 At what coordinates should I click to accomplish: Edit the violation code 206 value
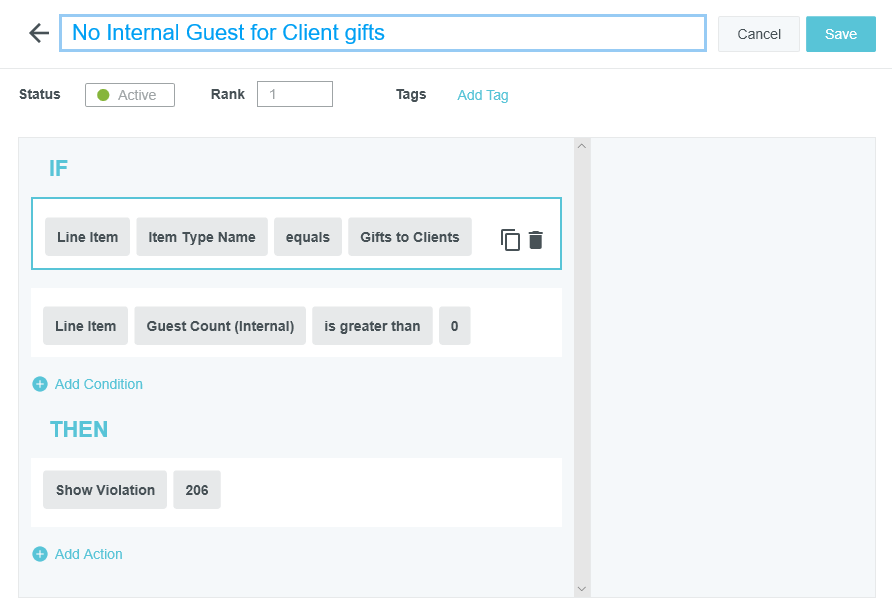coord(197,490)
